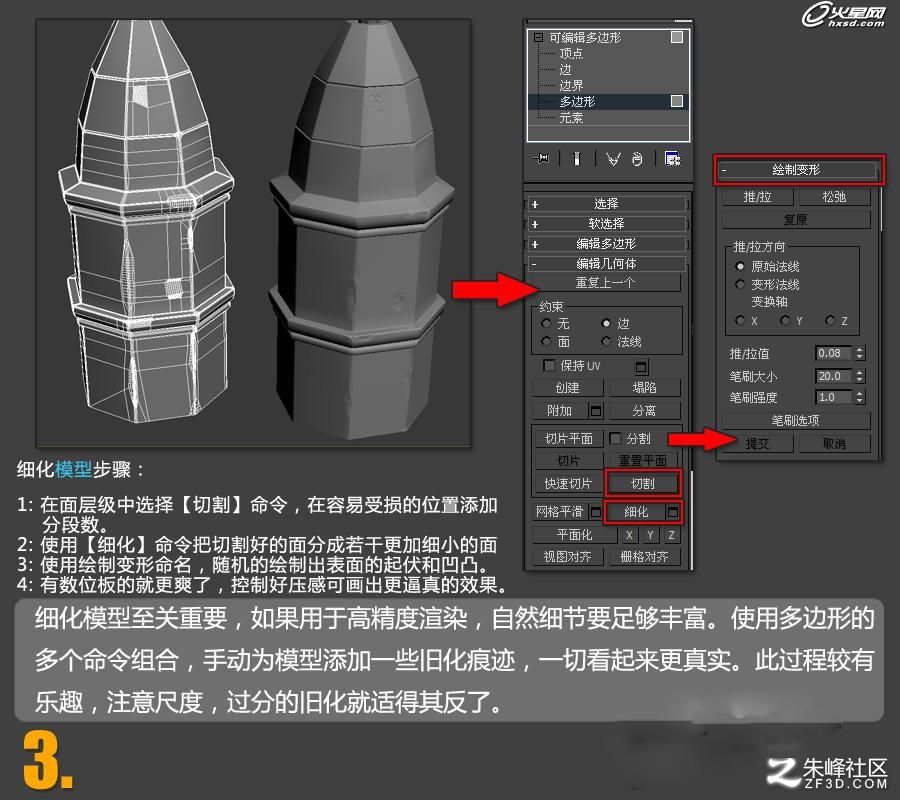Select 边 sub-object level in stack
Screen dimensions: 900x800
[x=566, y=69]
